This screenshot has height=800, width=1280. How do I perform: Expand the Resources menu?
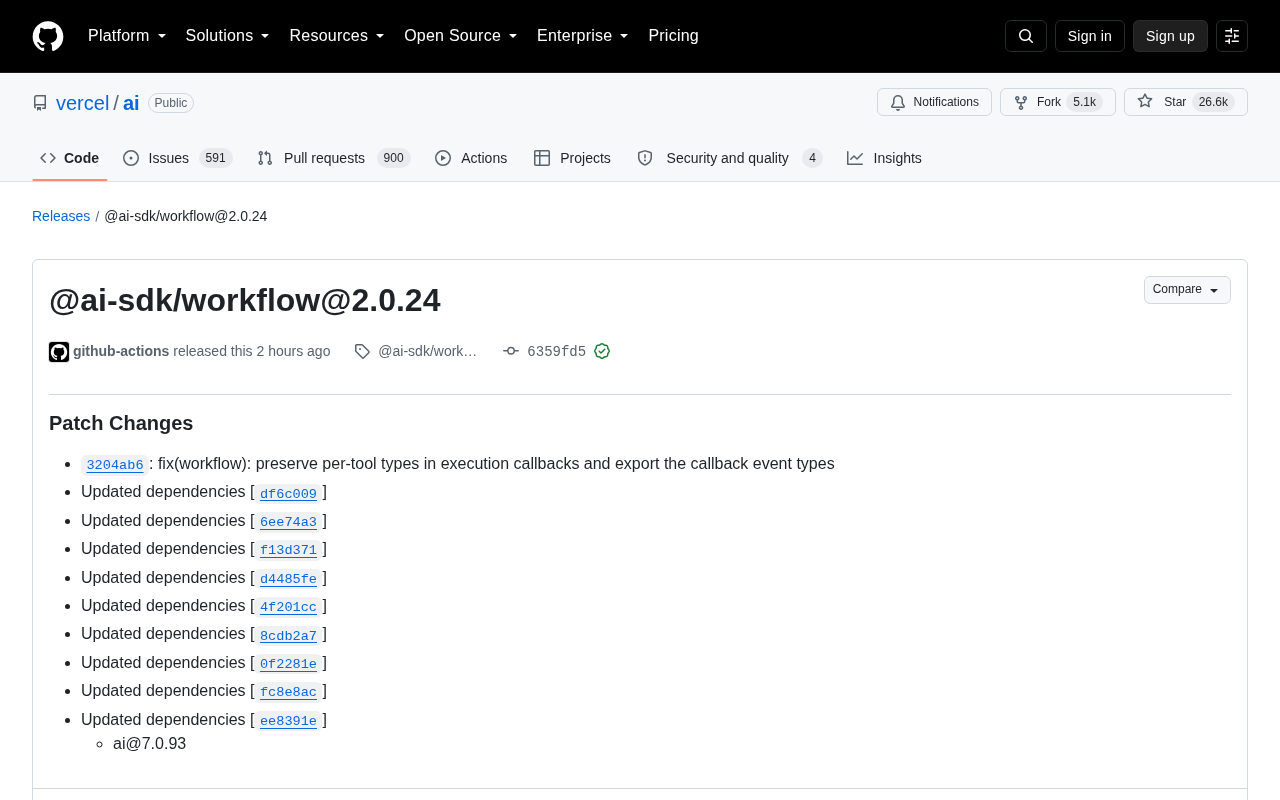click(337, 36)
